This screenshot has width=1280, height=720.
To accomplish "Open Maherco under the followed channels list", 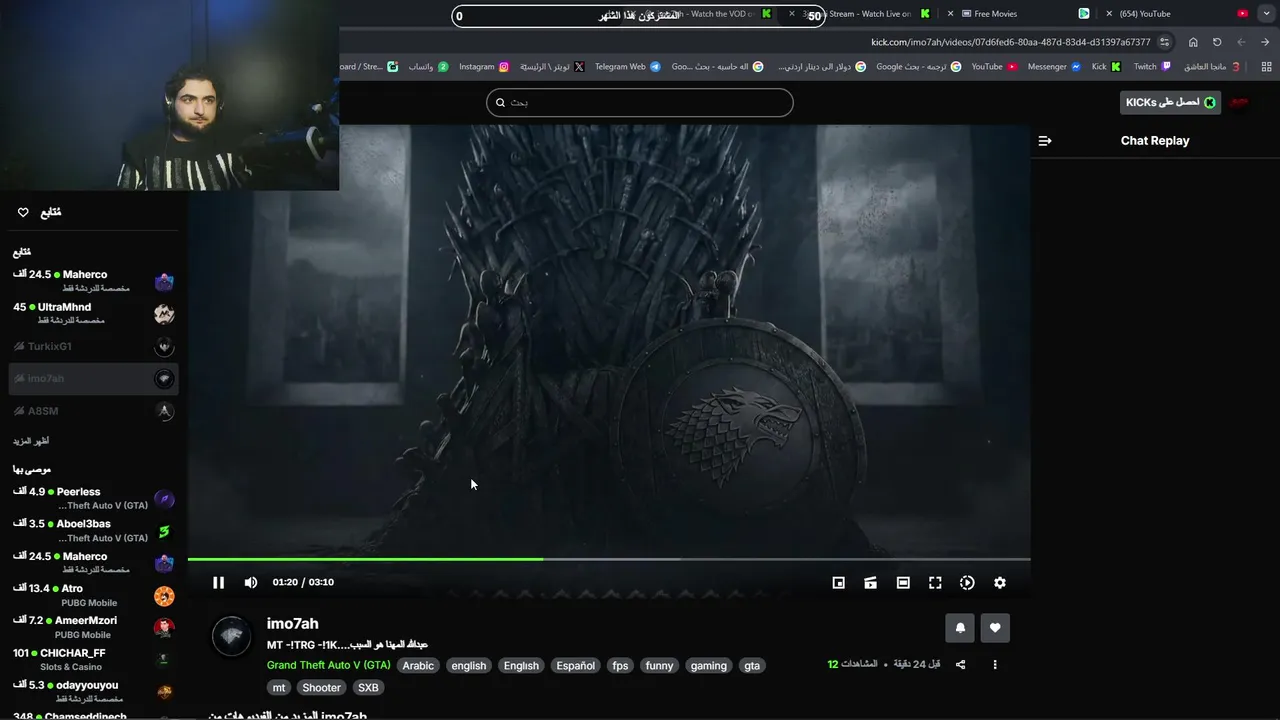I will [x=93, y=280].
